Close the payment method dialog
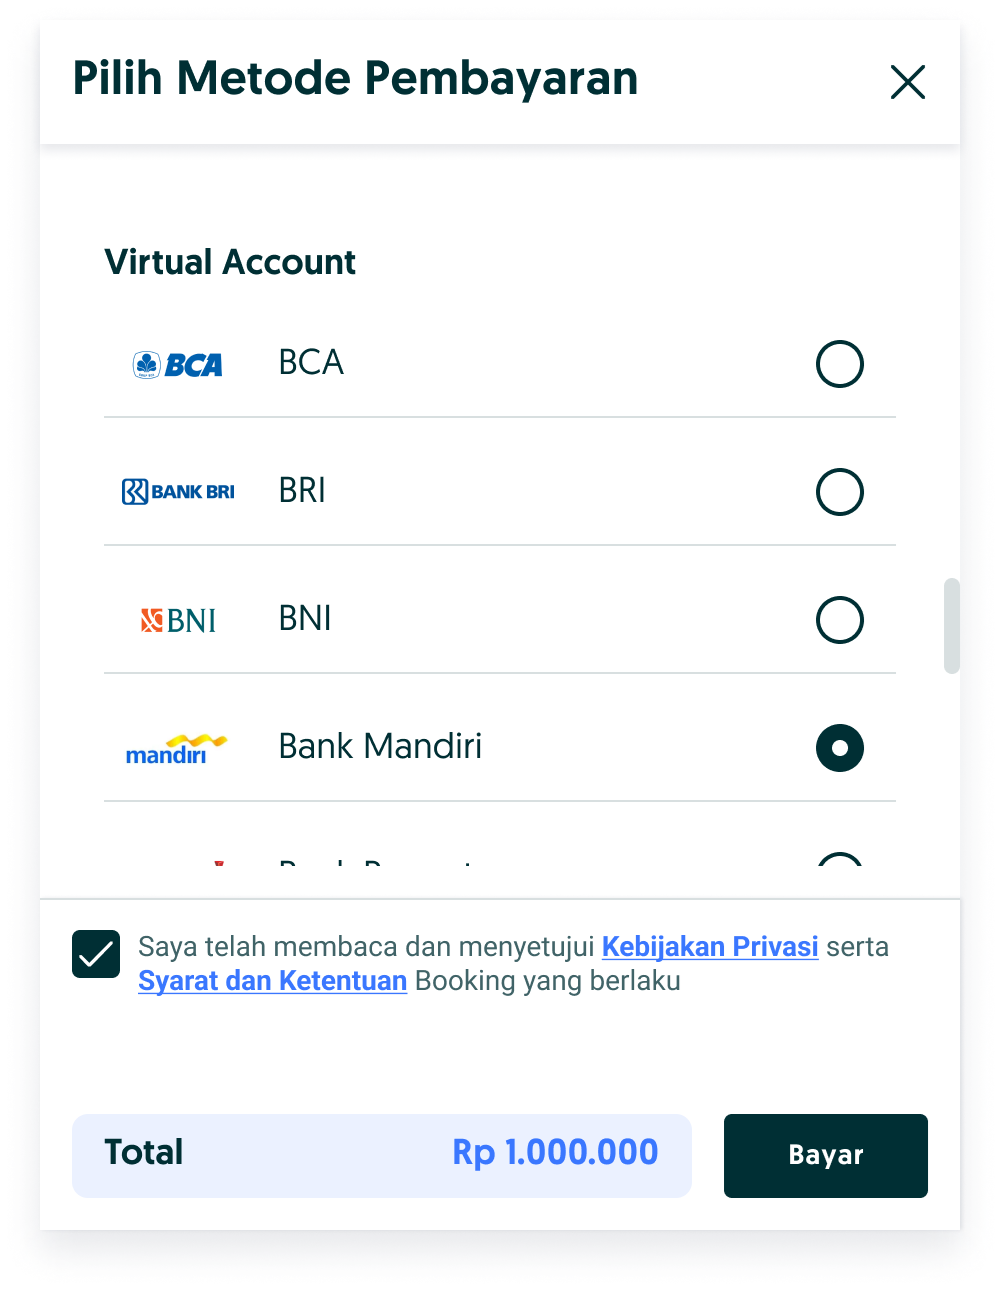This screenshot has height=1290, width=1000. click(908, 82)
